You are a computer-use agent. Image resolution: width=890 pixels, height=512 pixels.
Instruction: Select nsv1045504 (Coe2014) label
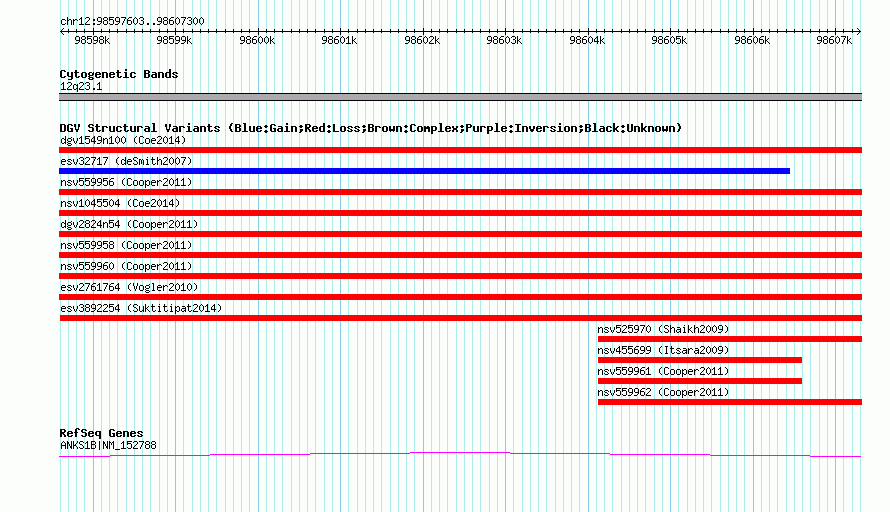tap(120, 203)
